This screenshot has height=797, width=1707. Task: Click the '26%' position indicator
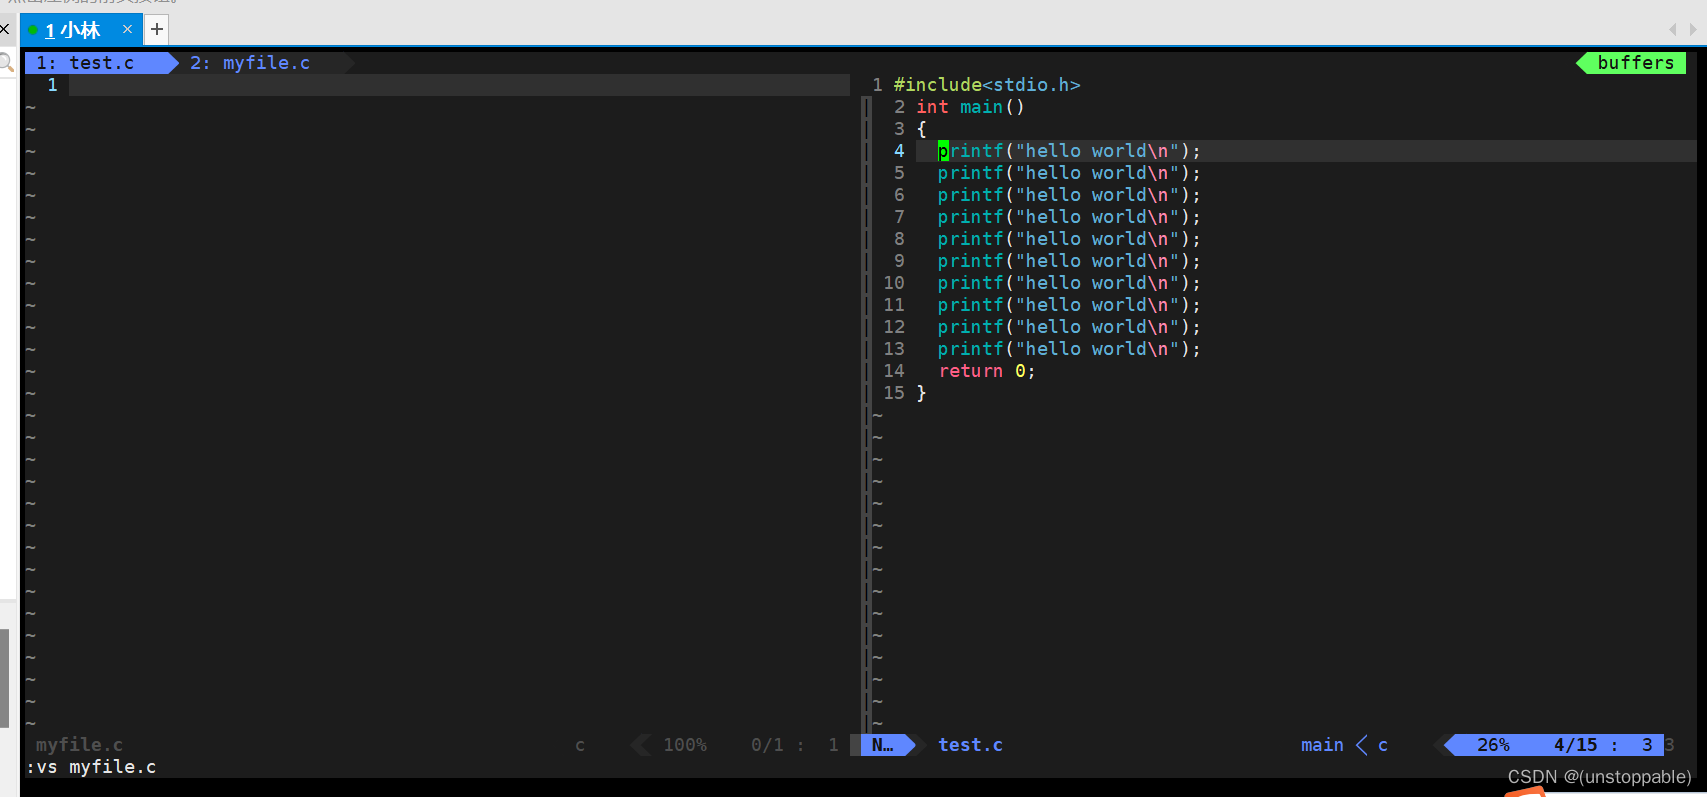(x=1493, y=745)
